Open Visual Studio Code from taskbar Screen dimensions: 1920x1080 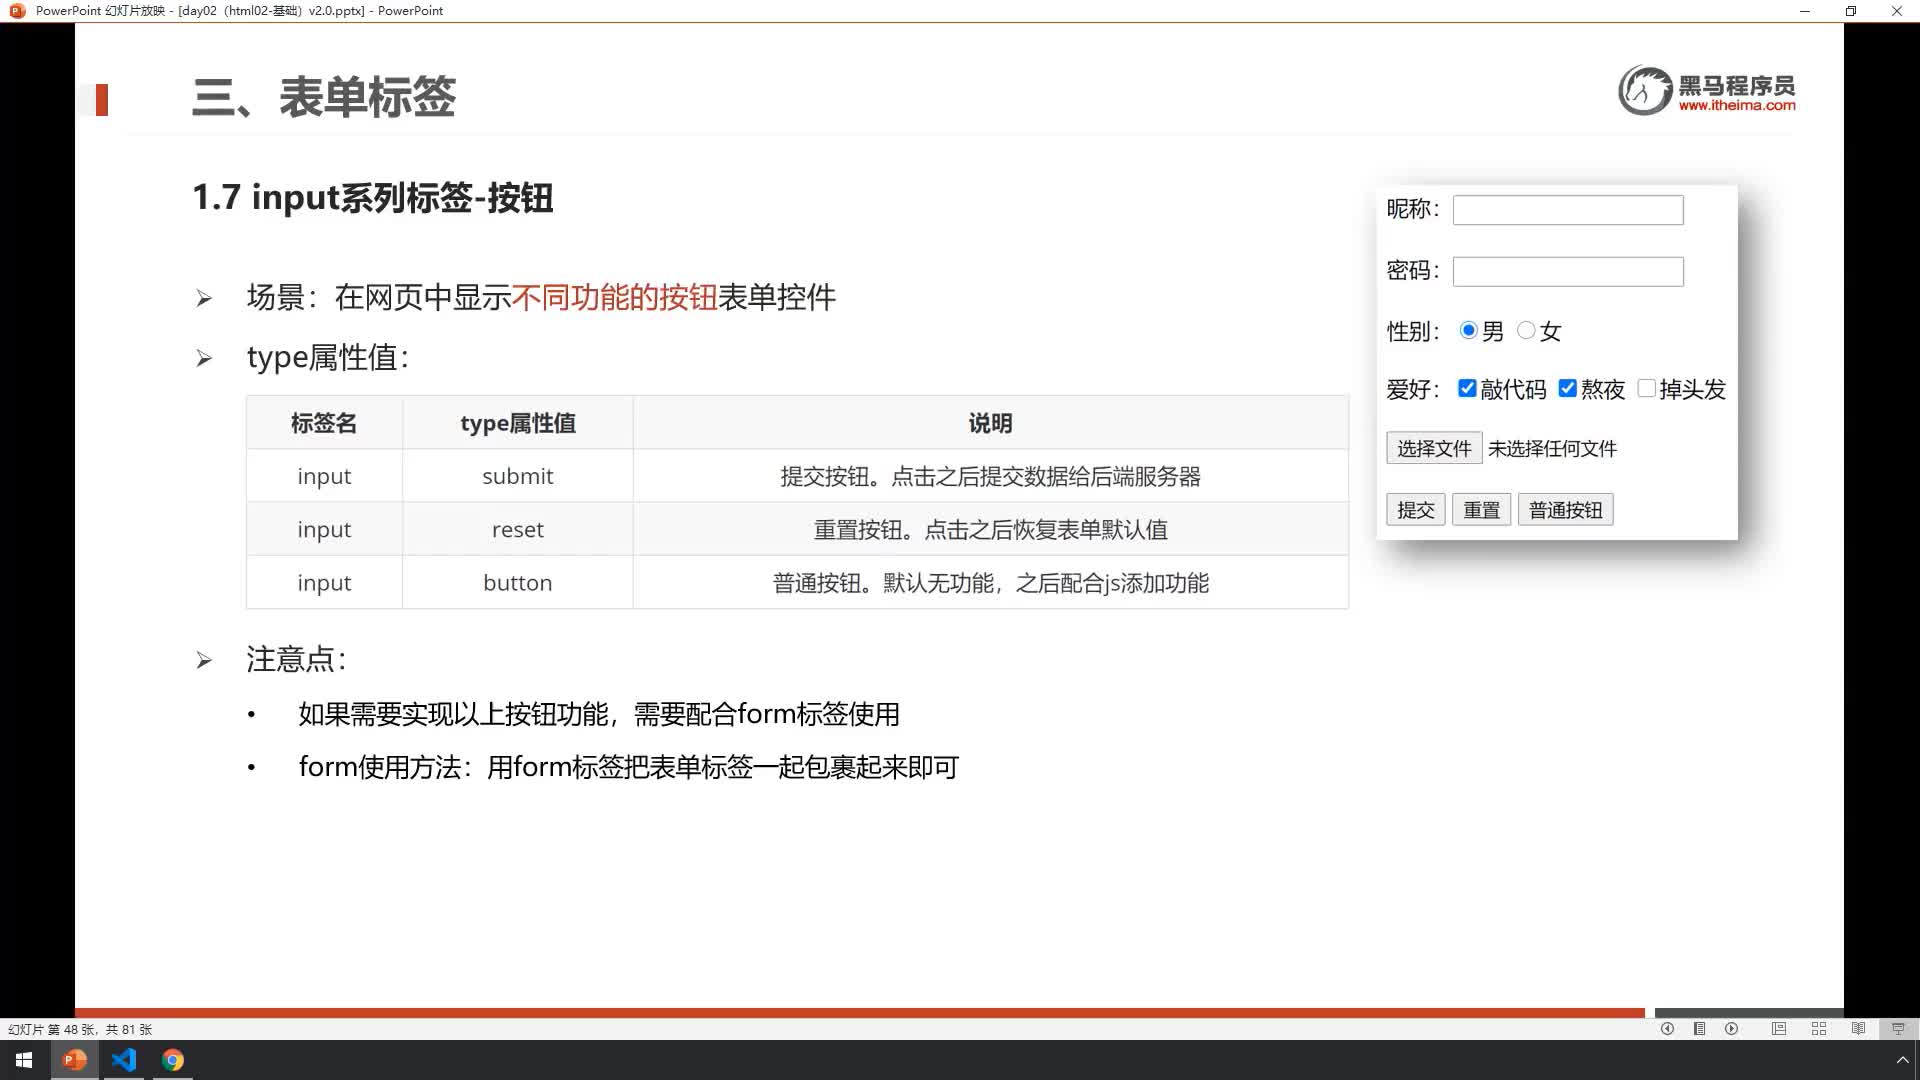(x=124, y=1060)
